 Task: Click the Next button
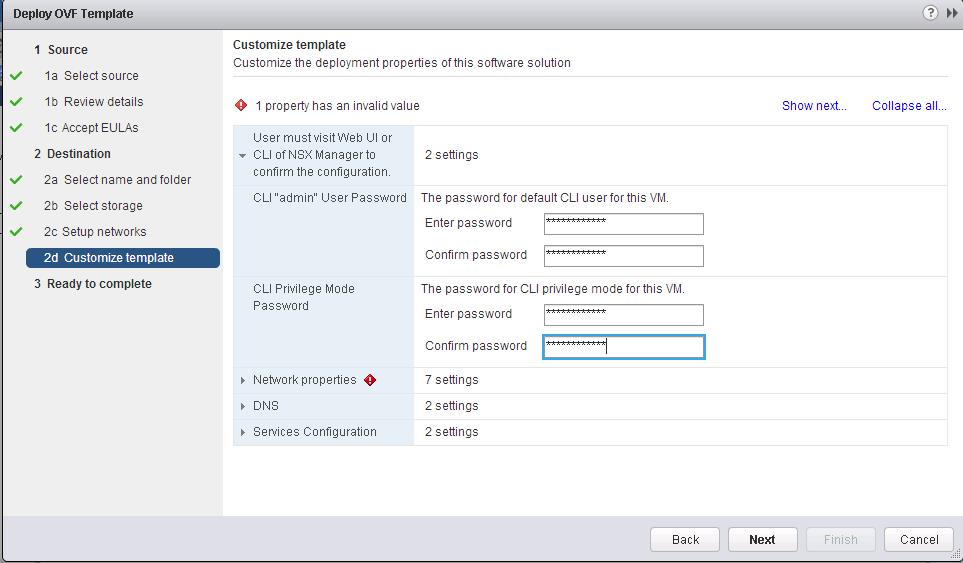click(x=762, y=540)
